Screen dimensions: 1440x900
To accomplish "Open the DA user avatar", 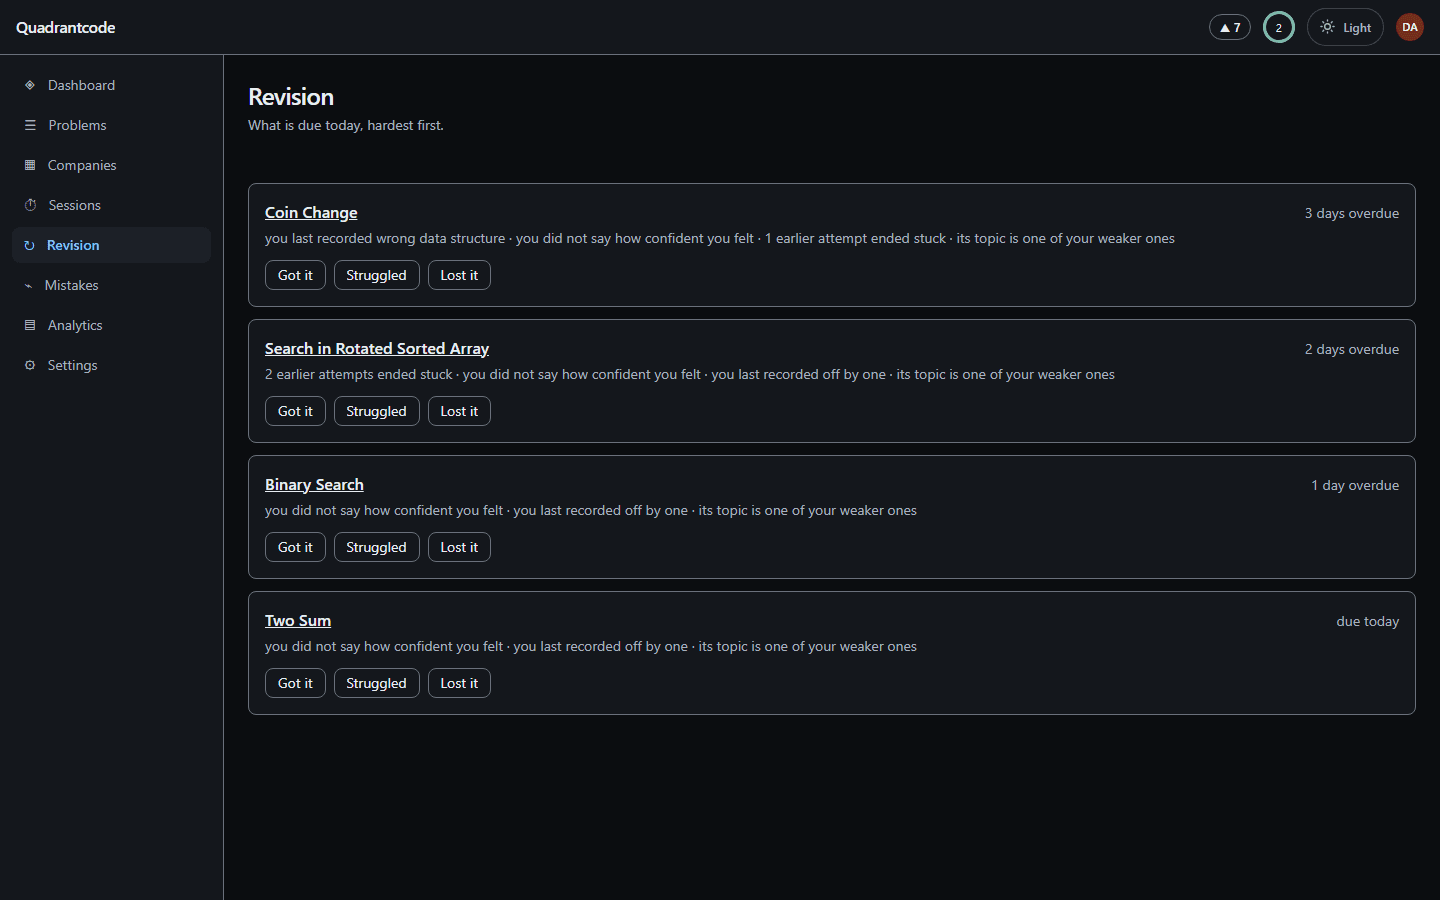I will (x=1410, y=27).
